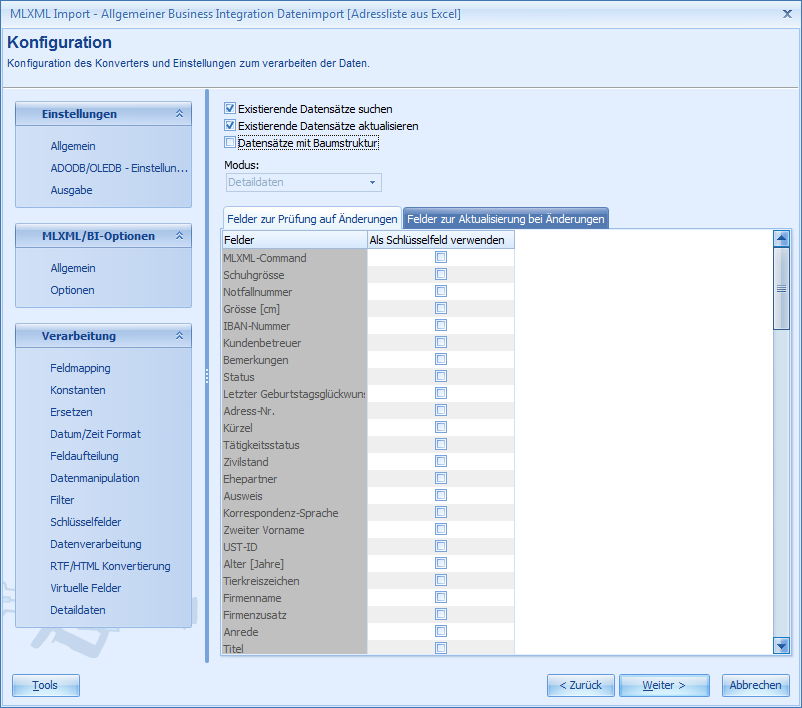Open the Tools dialog
The width and height of the screenshot is (802, 708).
45,685
